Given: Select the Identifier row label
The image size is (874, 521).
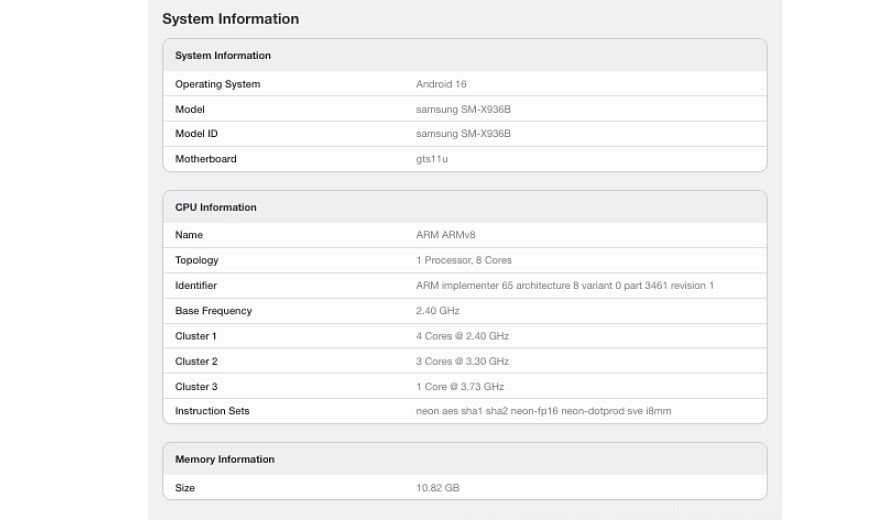Looking at the screenshot, I should (196, 285).
